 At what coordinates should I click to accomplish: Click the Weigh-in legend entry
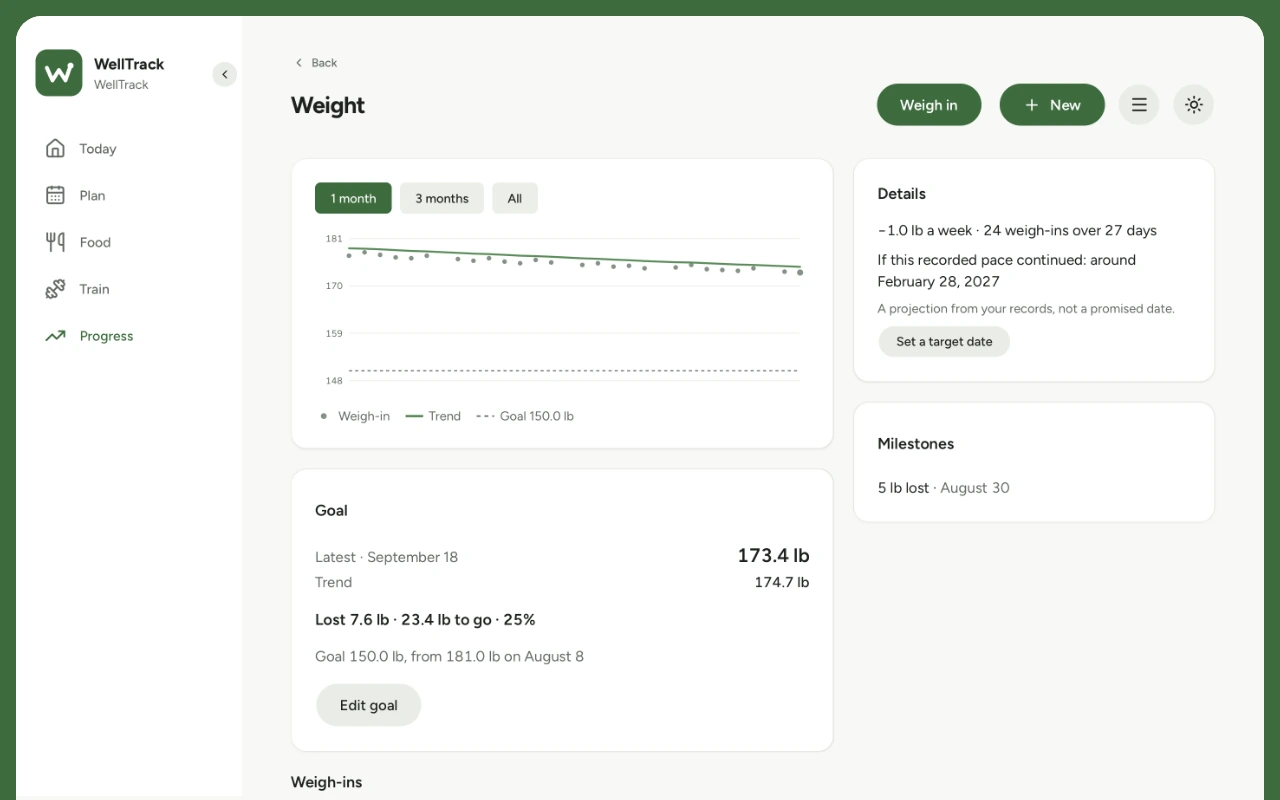tap(354, 416)
